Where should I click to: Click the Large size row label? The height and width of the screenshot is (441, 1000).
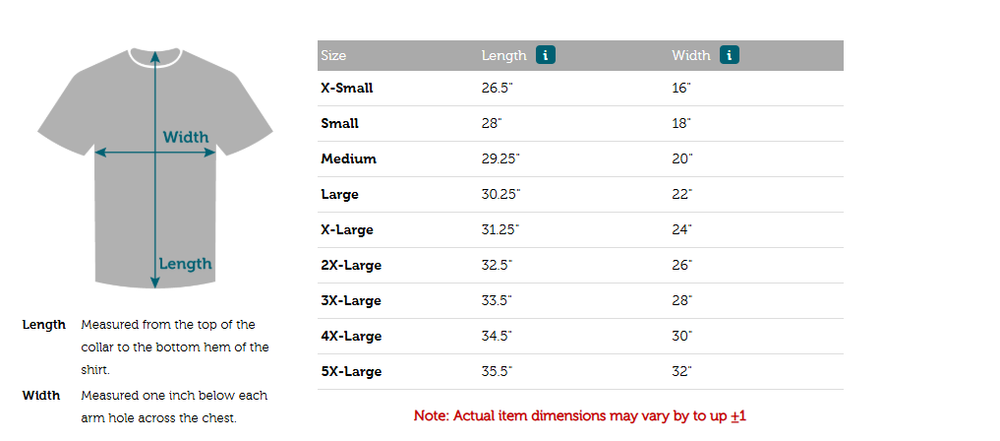pos(339,195)
